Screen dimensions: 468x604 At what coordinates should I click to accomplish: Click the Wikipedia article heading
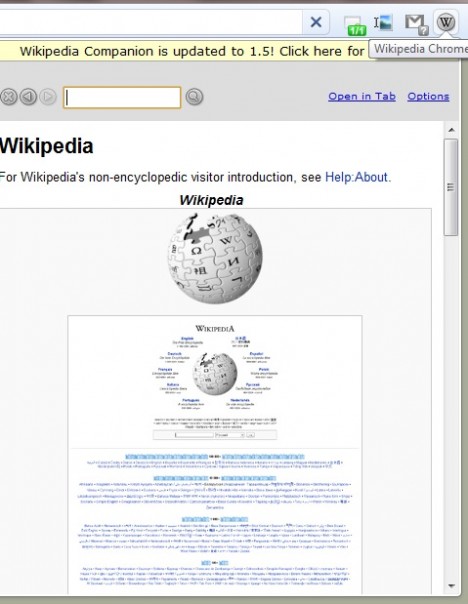46,146
